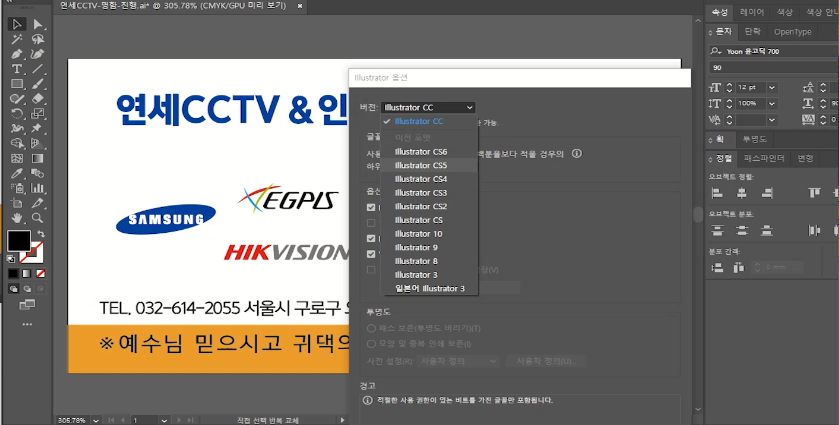Select the Magic Wand tool

point(17,39)
